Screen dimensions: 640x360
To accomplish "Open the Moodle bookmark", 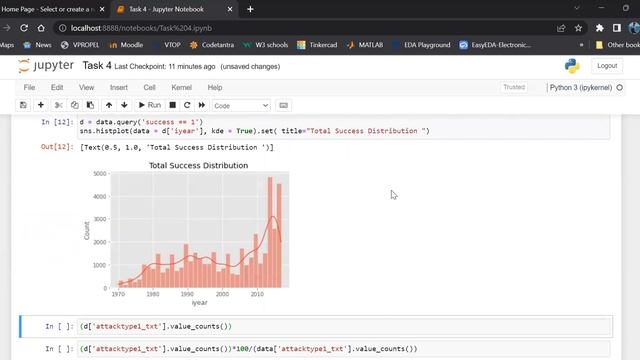I will pyautogui.click(x=127, y=45).
